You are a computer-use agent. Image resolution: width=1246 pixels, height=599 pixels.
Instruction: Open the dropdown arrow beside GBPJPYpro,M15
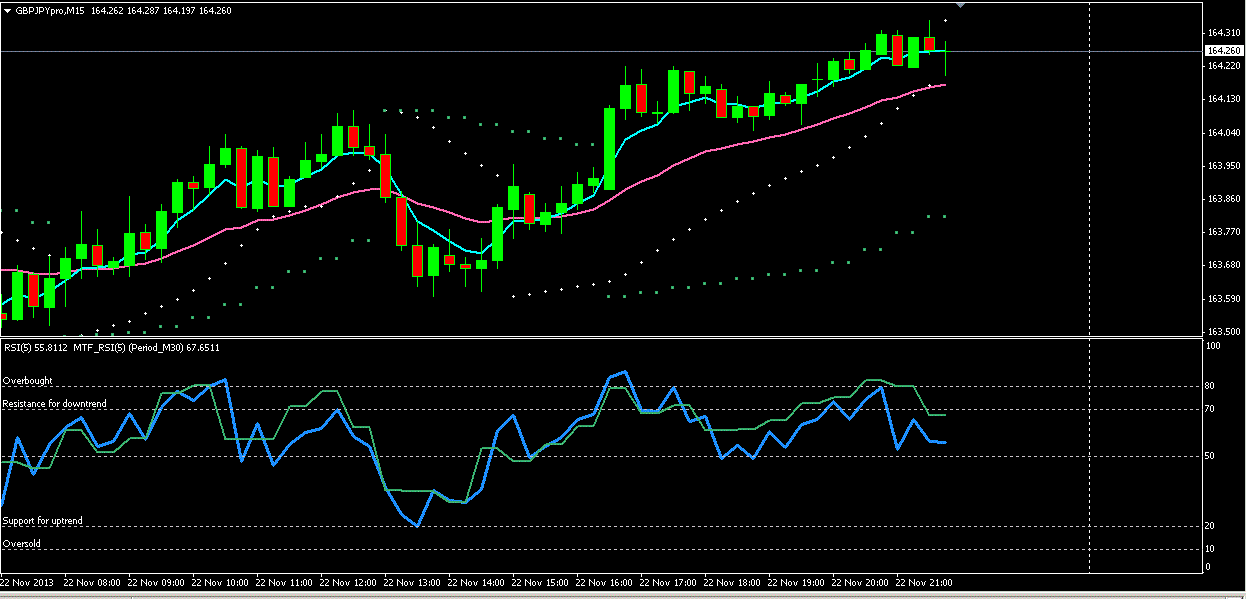click(x=7, y=10)
